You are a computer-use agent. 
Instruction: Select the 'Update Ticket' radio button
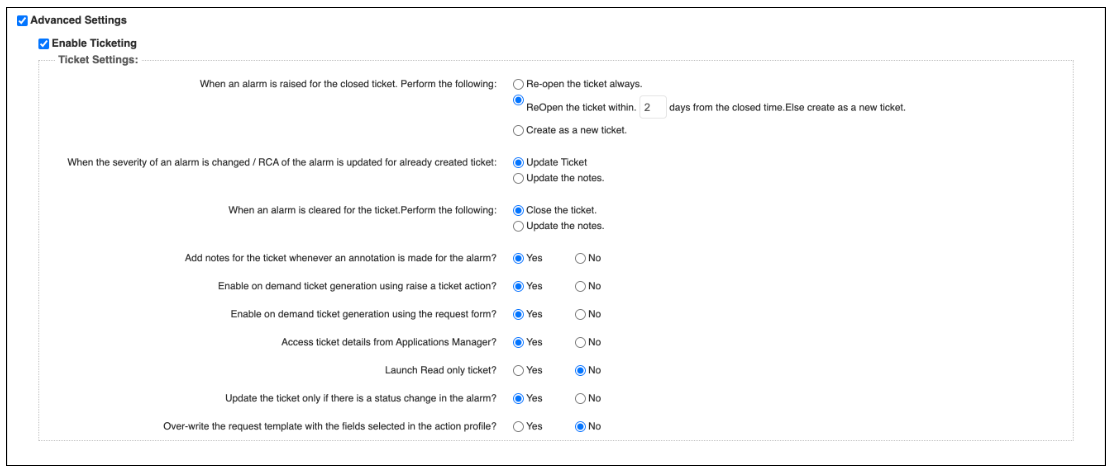pyautogui.click(x=518, y=163)
